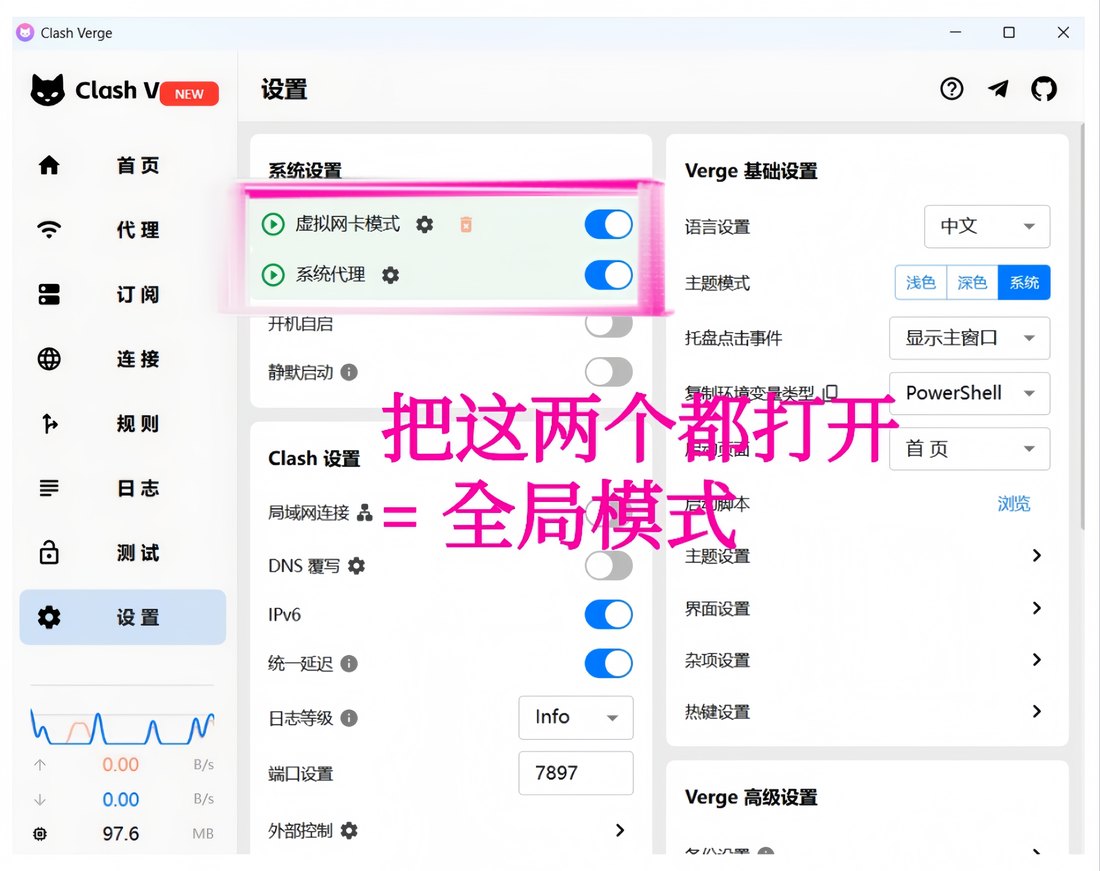Click the logs lines icon in sidebar
1100x871 pixels.
pyautogui.click(x=49, y=487)
